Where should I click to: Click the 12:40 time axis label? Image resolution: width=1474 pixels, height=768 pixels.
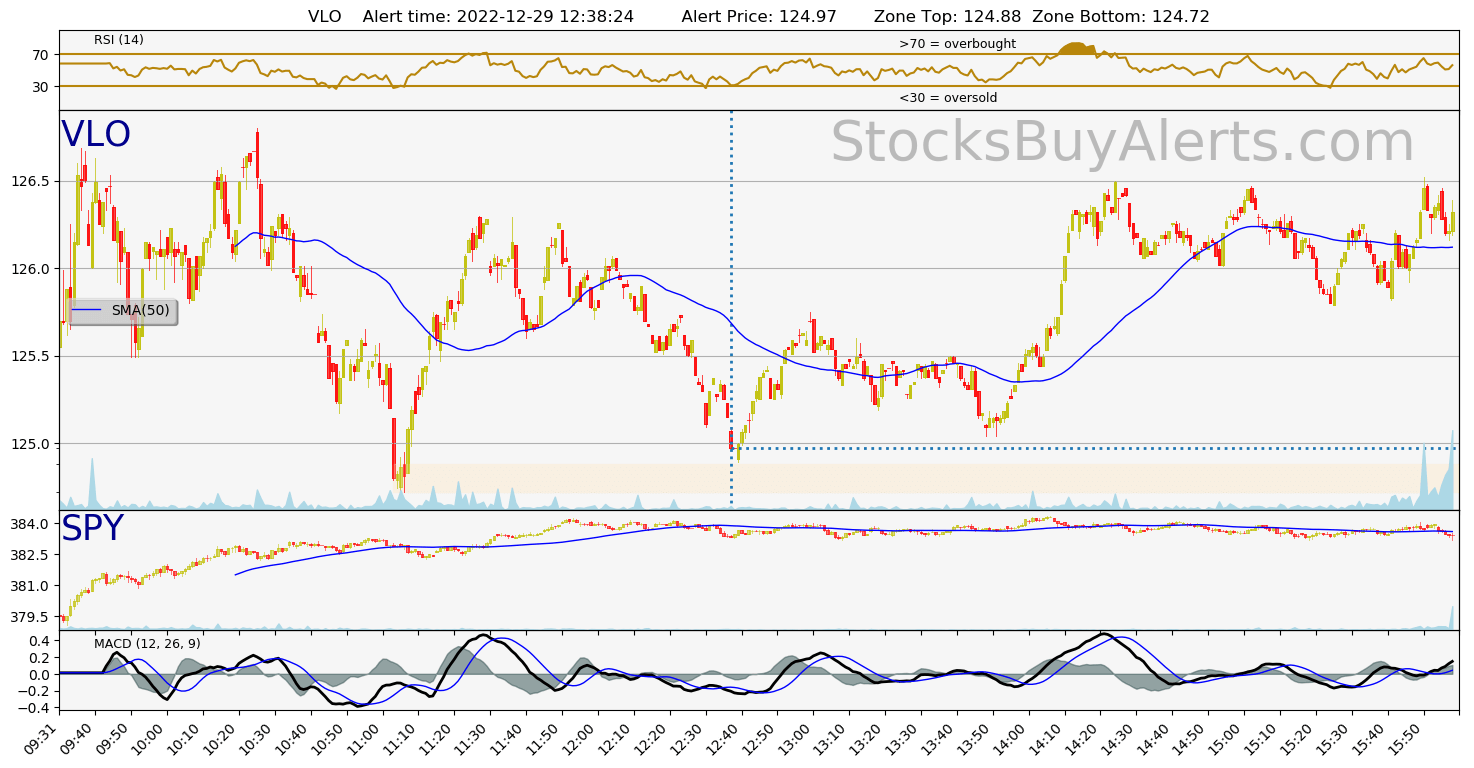pos(724,738)
